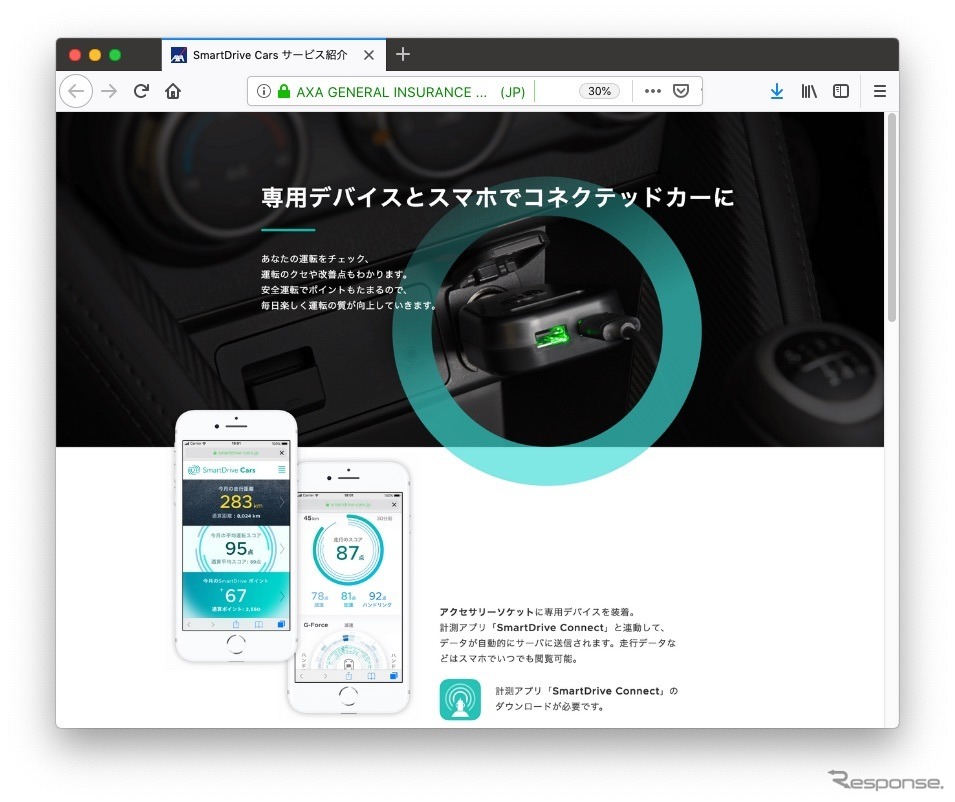Click the heading 専用デバイスとスマホでコネクテッドカーに
The image size is (955, 802).
[x=498, y=198]
